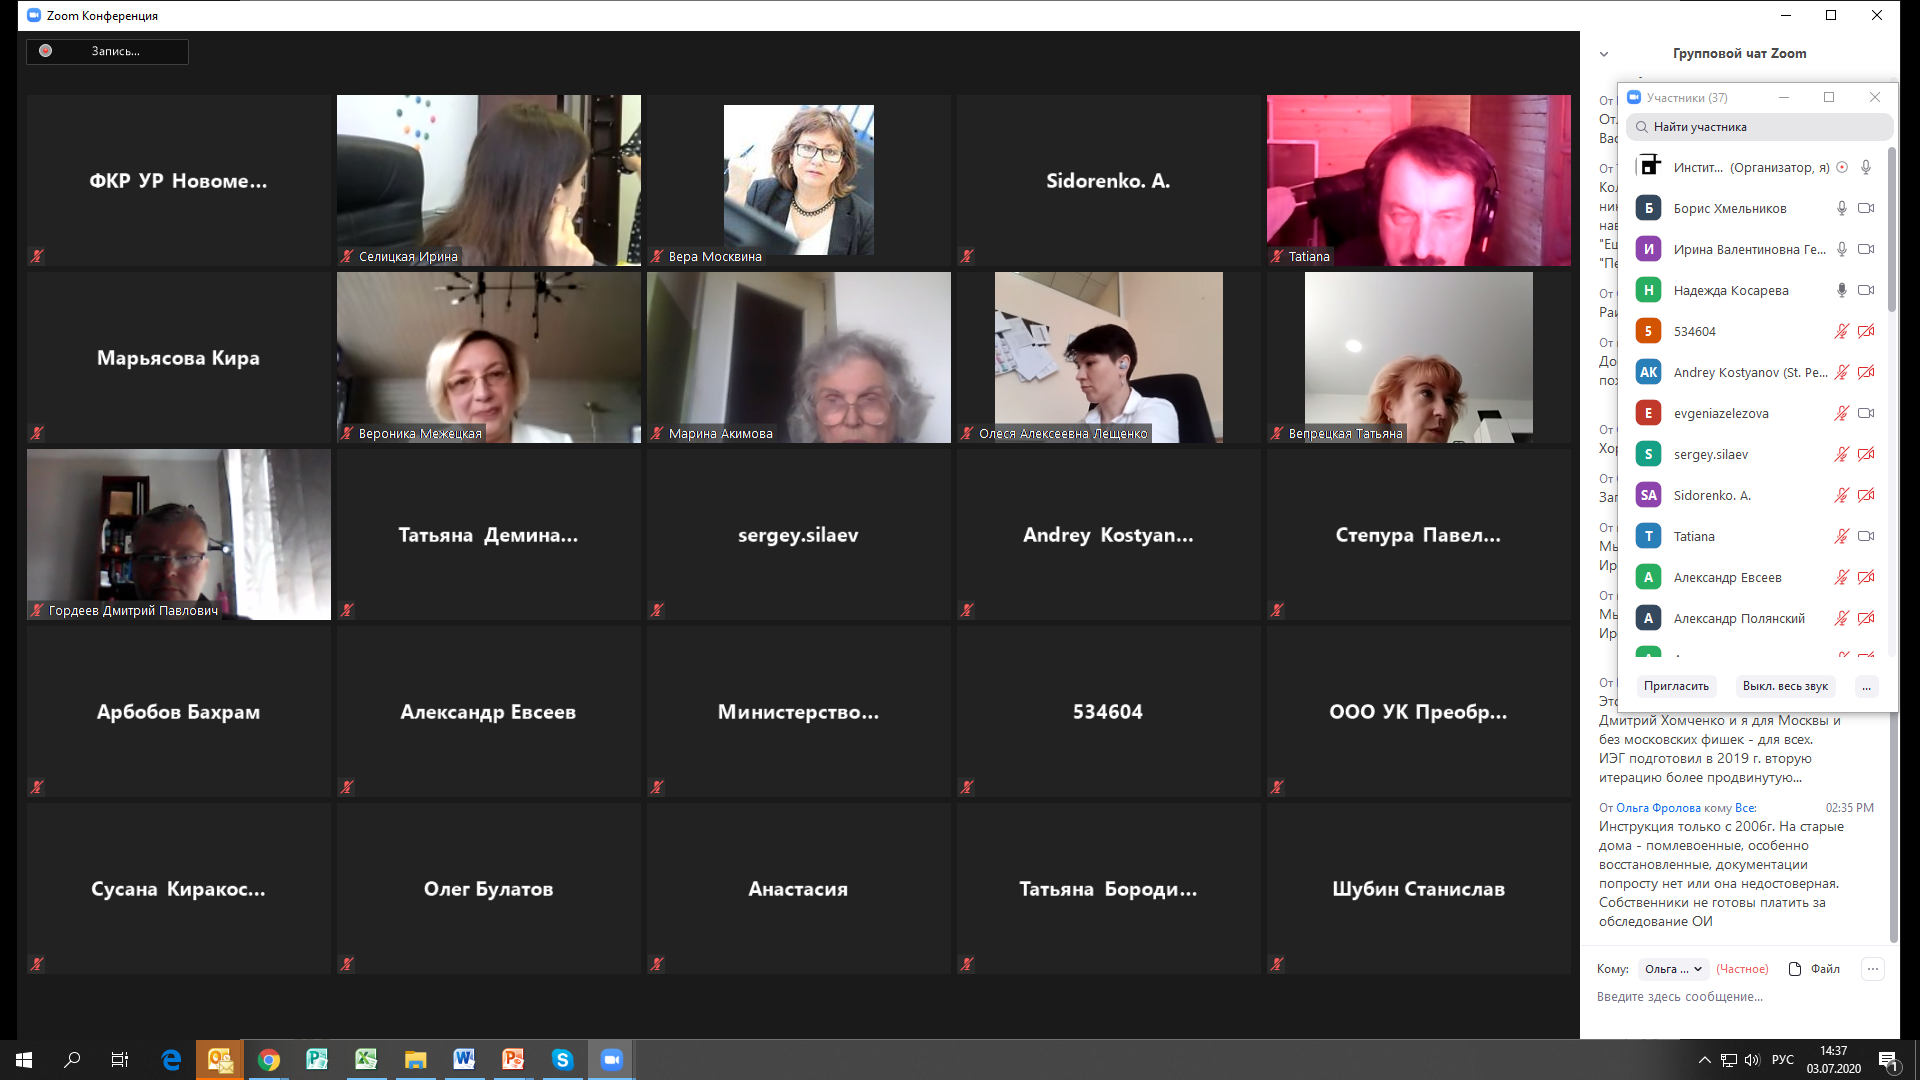Open chat more options ellipsis button
This screenshot has height=1080, width=1920.
(x=1873, y=969)
